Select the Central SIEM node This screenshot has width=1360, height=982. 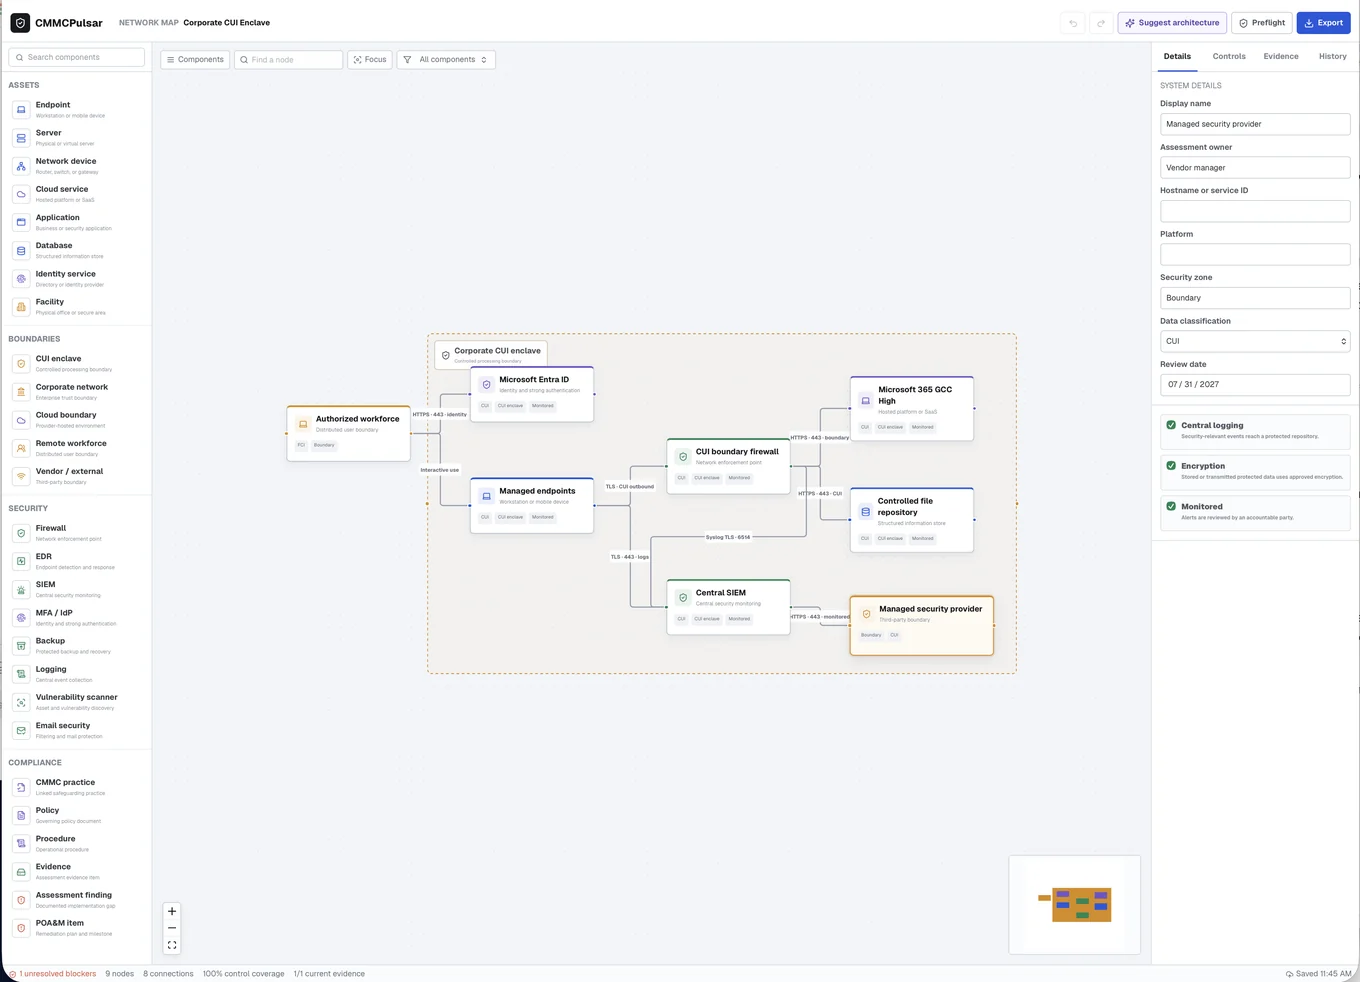point(728,607)
